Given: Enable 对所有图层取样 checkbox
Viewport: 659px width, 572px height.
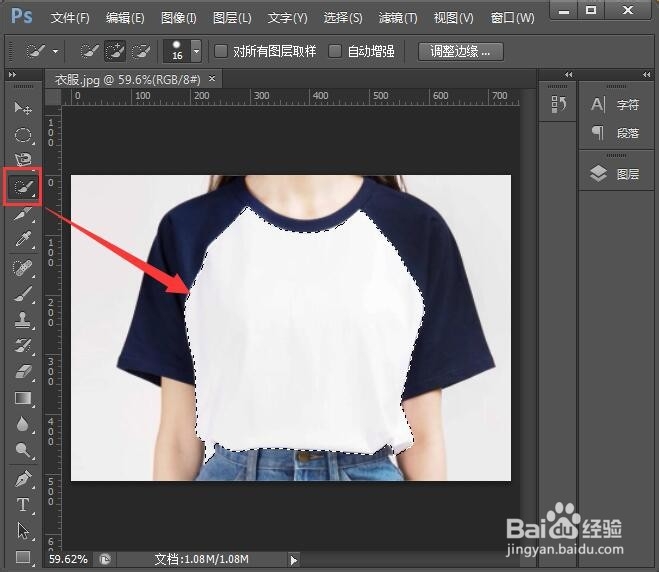Looking at the screenshot, I should tap(221, 51).
